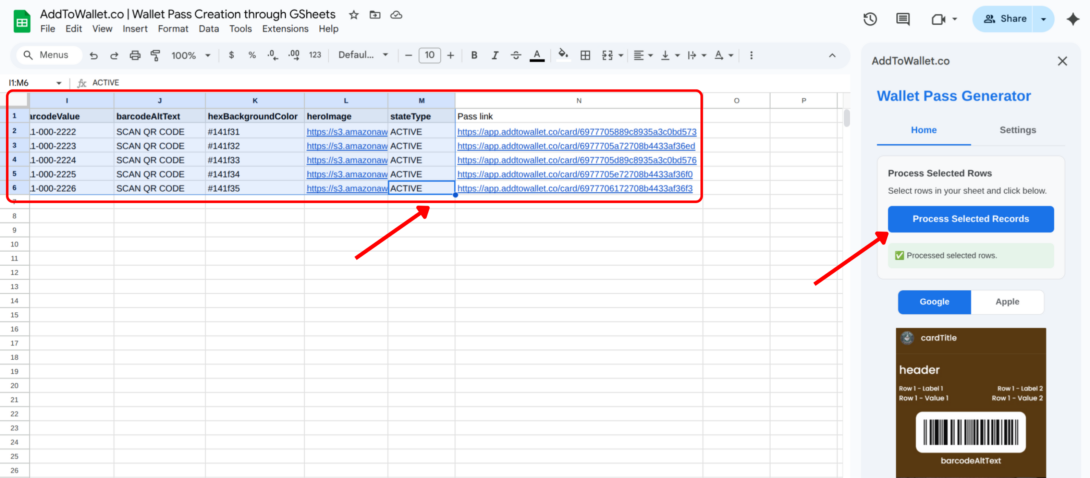Increase font size with plus
The width and height of the screenshot is (1090, 478).
(450, 56)
